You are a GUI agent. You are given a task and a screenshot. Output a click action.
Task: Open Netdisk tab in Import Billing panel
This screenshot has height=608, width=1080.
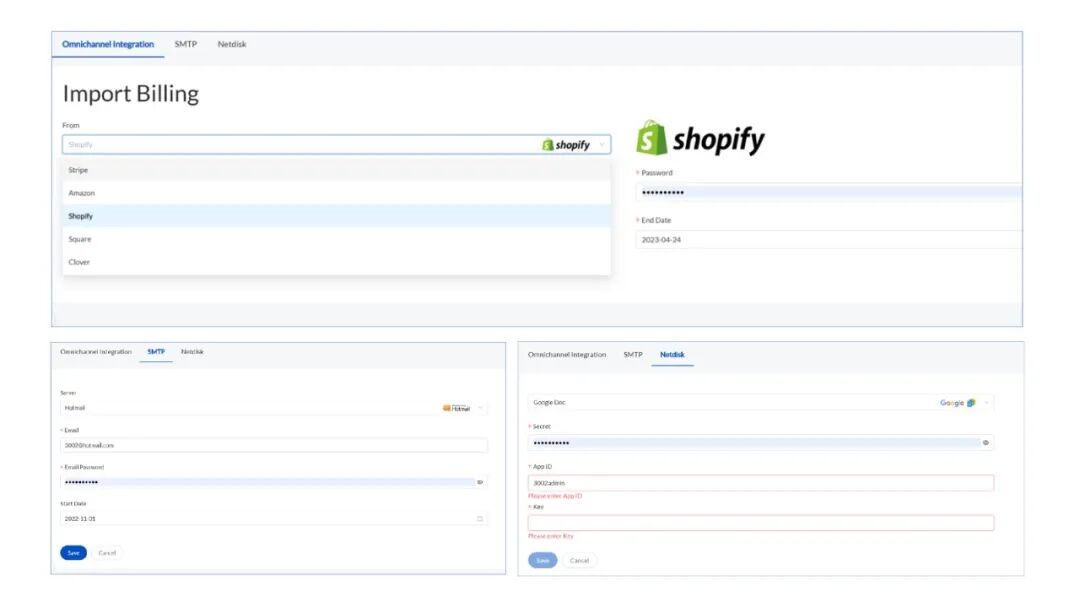pos(231,44)
